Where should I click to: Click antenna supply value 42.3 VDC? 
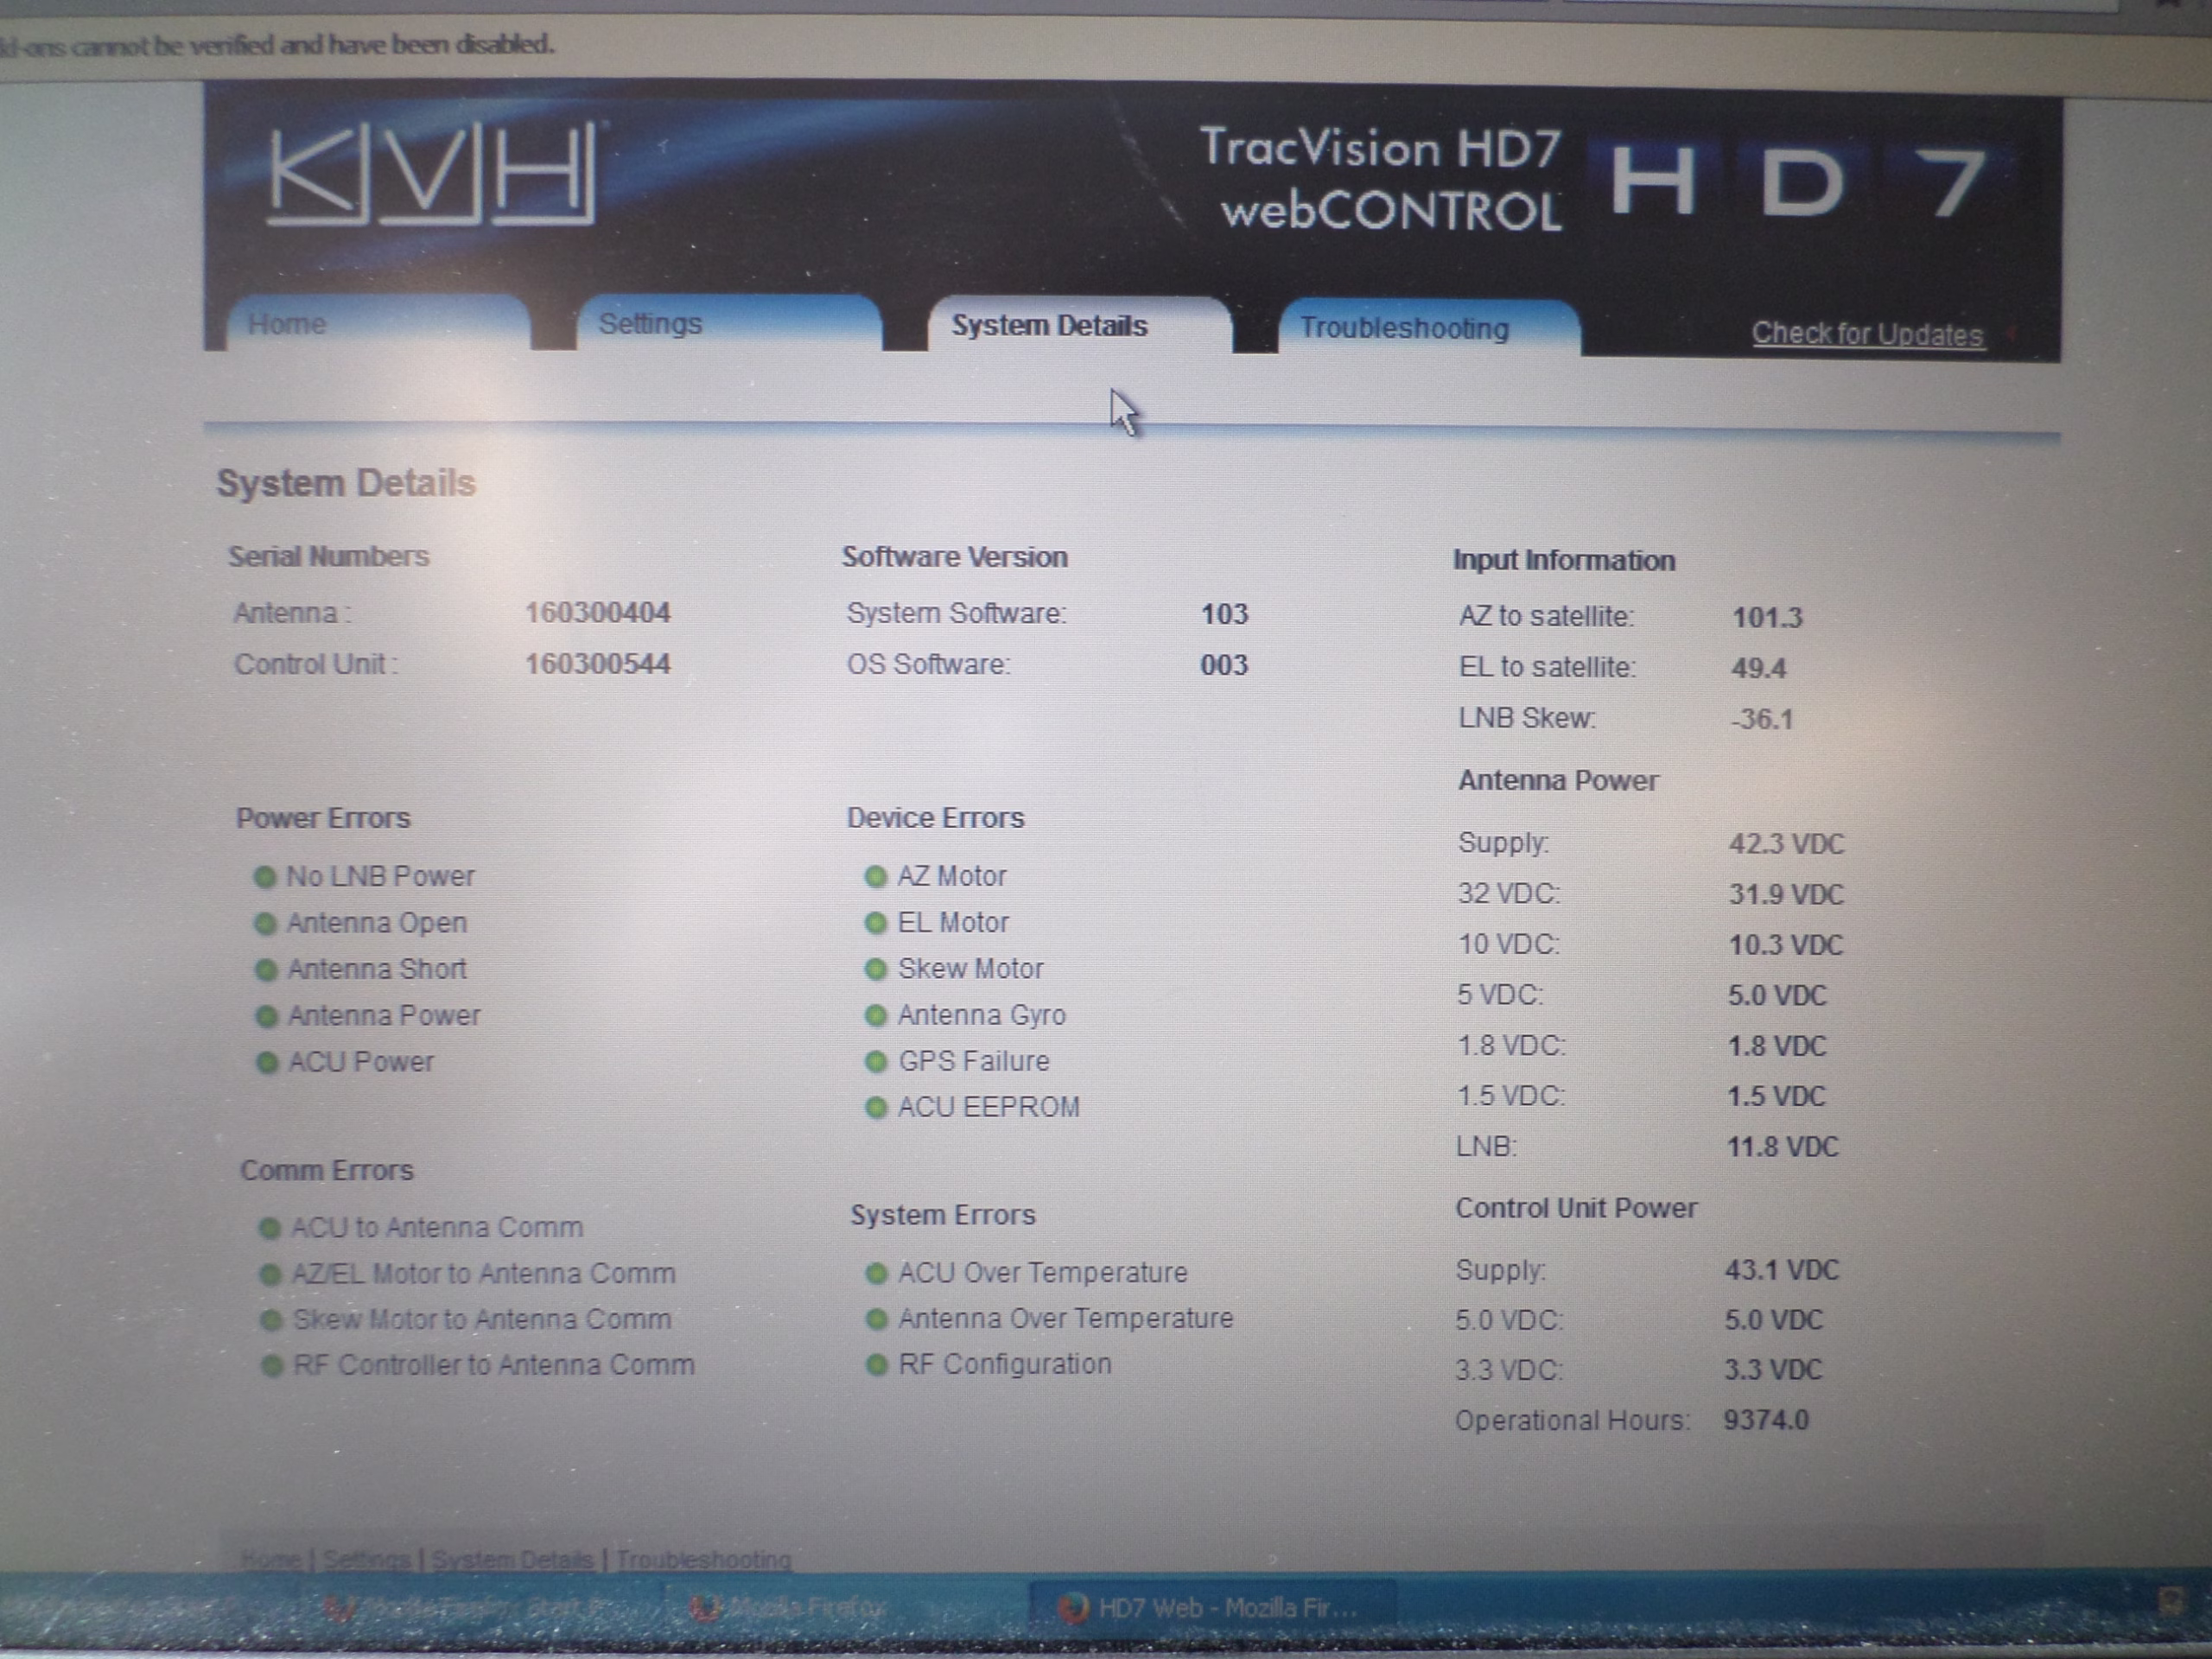[1786, 844]
